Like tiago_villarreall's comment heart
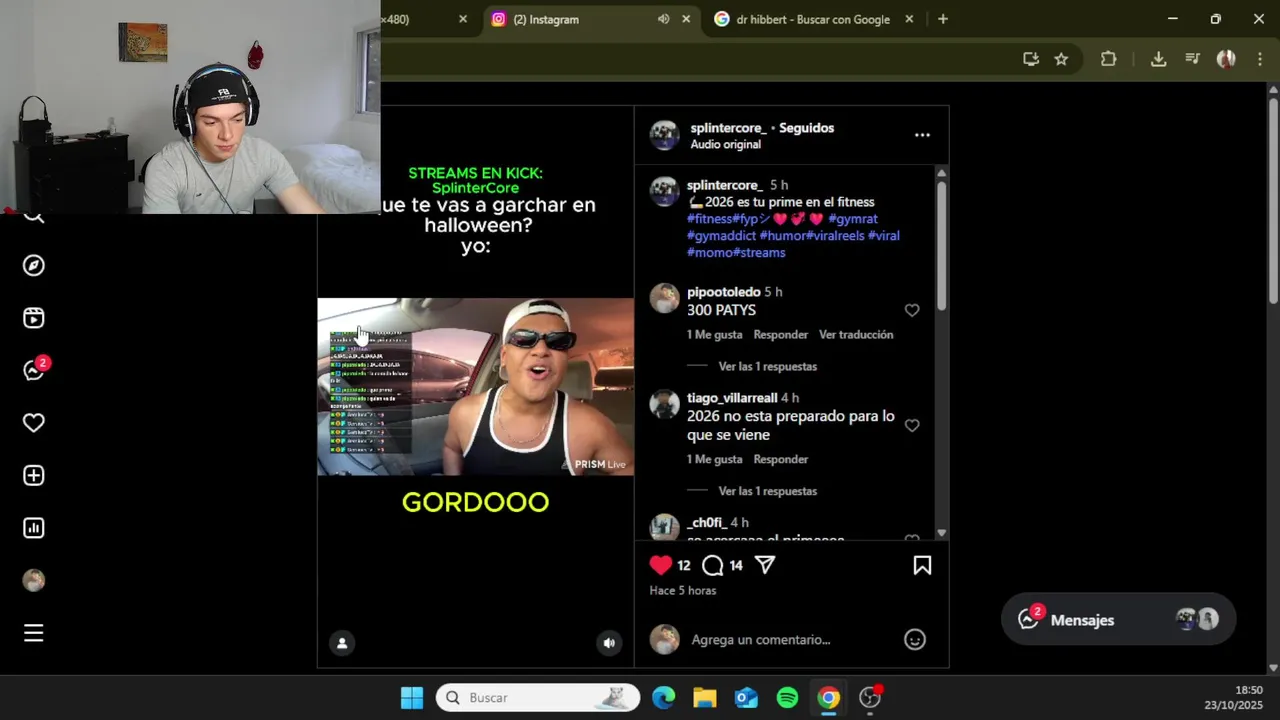Viewport: 1280px width, 720px height. point(912,425)
